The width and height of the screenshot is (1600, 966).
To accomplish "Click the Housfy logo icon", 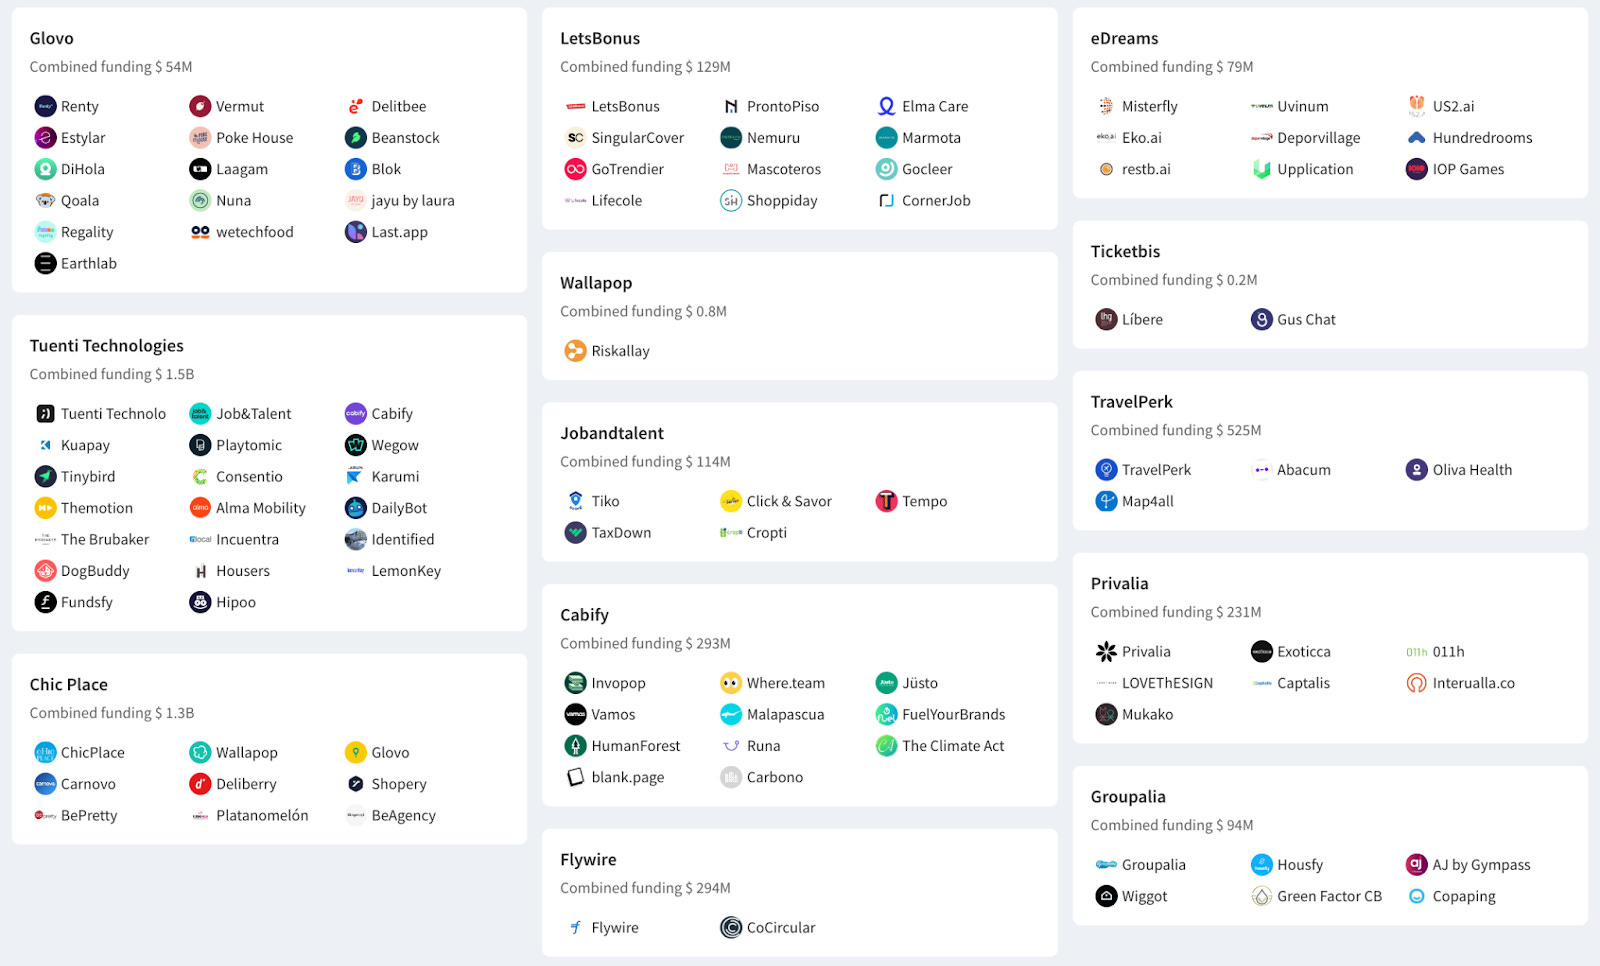I will [1261, 865].
